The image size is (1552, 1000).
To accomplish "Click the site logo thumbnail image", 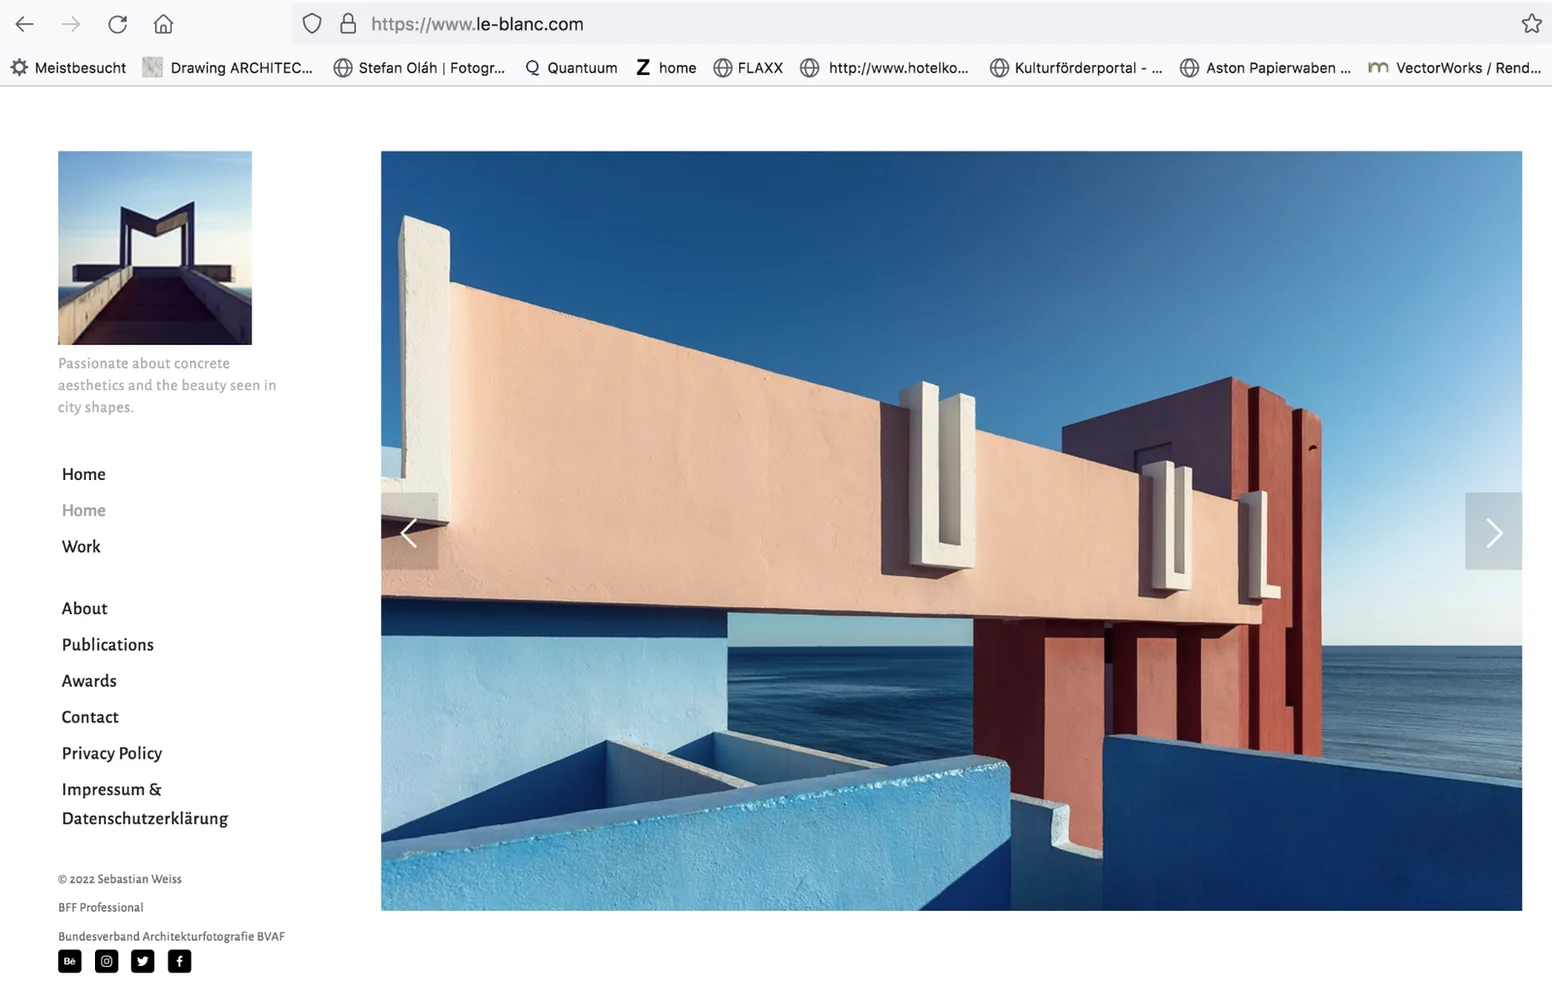I will (x=155, y=248).
